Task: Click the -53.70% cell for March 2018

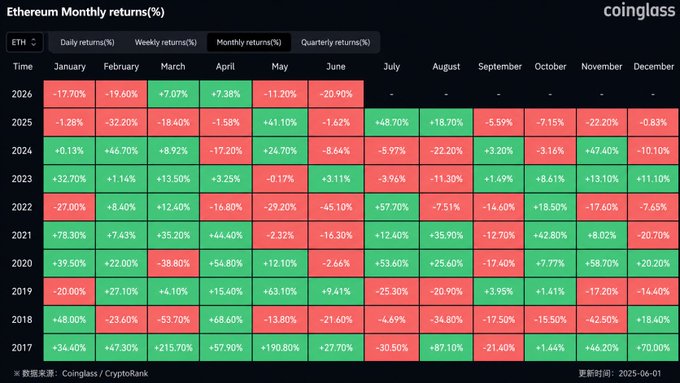Action: 173,319
